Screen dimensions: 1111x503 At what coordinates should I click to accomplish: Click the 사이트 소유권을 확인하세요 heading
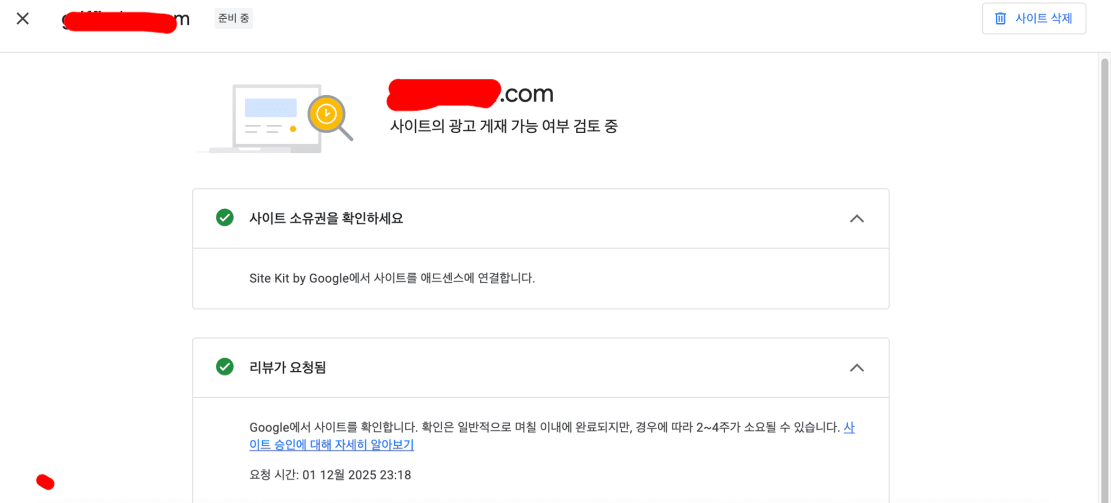[326, 218]
